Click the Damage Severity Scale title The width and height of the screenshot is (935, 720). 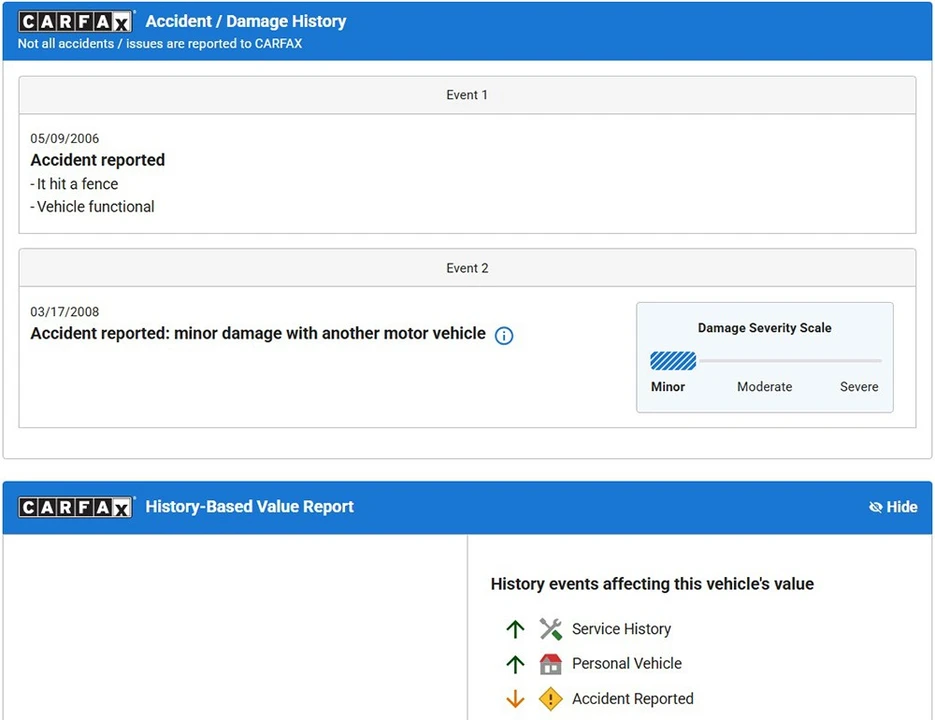point(764,327)
